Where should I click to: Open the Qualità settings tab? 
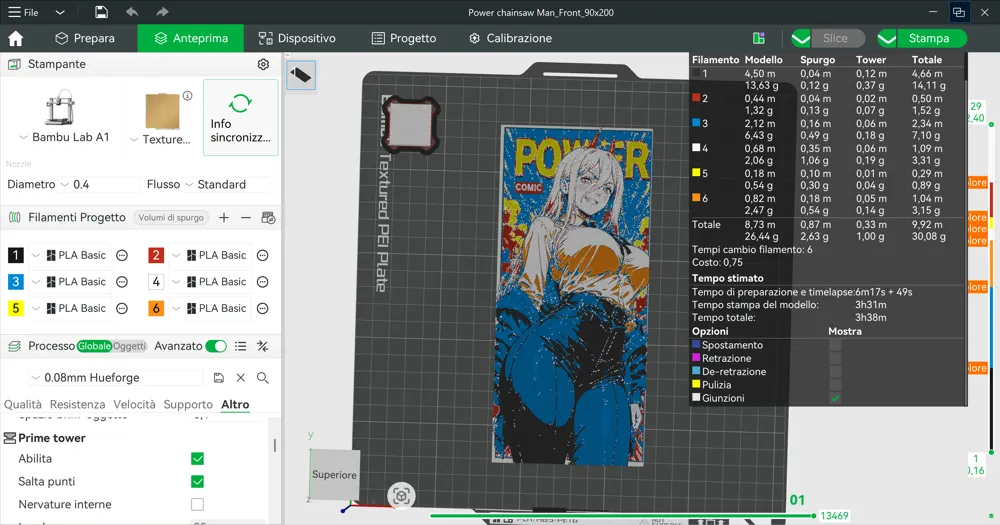pos(23,405)
